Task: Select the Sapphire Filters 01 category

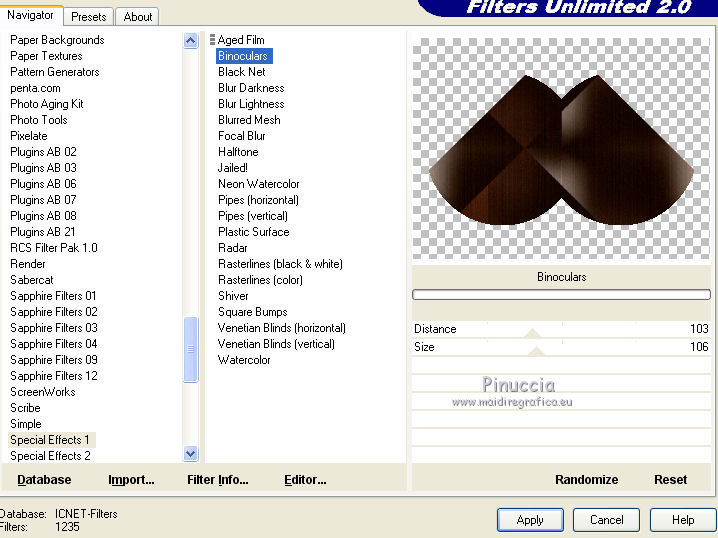Action: (x=53, y=296)
